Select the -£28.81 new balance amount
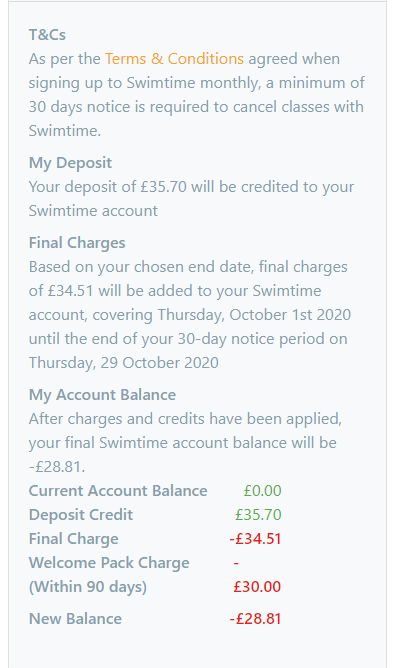The height and width of the screenshot is (668, 397). [x=256, y=619]
